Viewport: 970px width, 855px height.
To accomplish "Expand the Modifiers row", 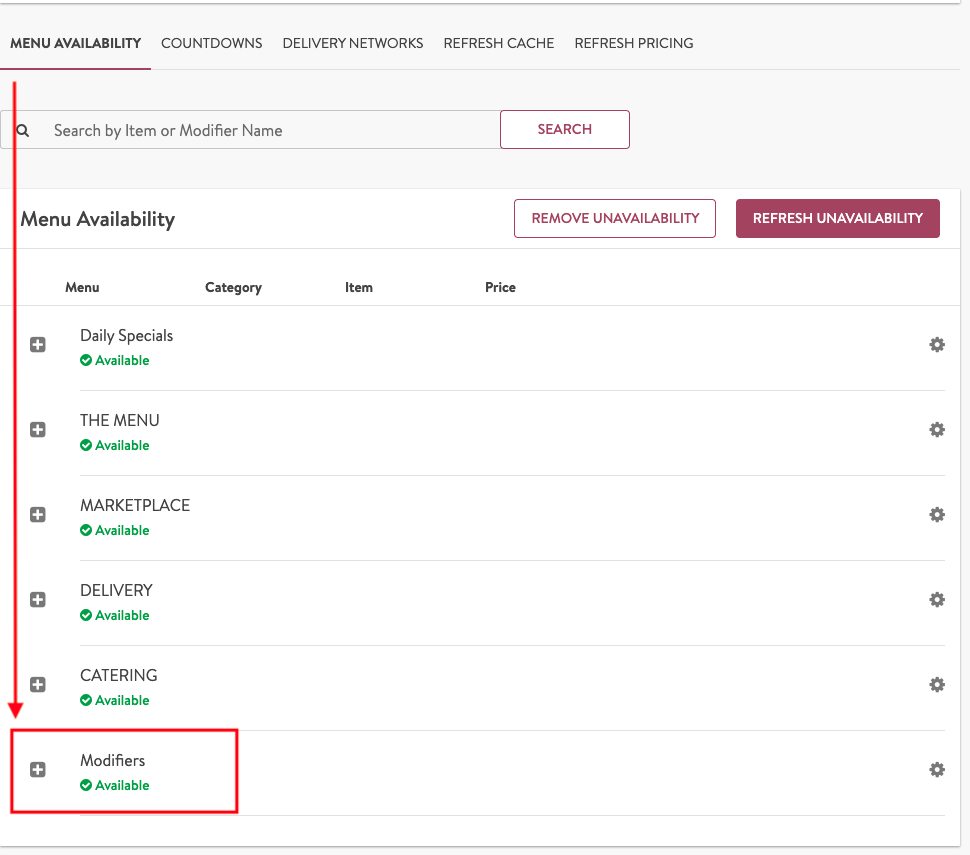I will [x=38, y=770].
